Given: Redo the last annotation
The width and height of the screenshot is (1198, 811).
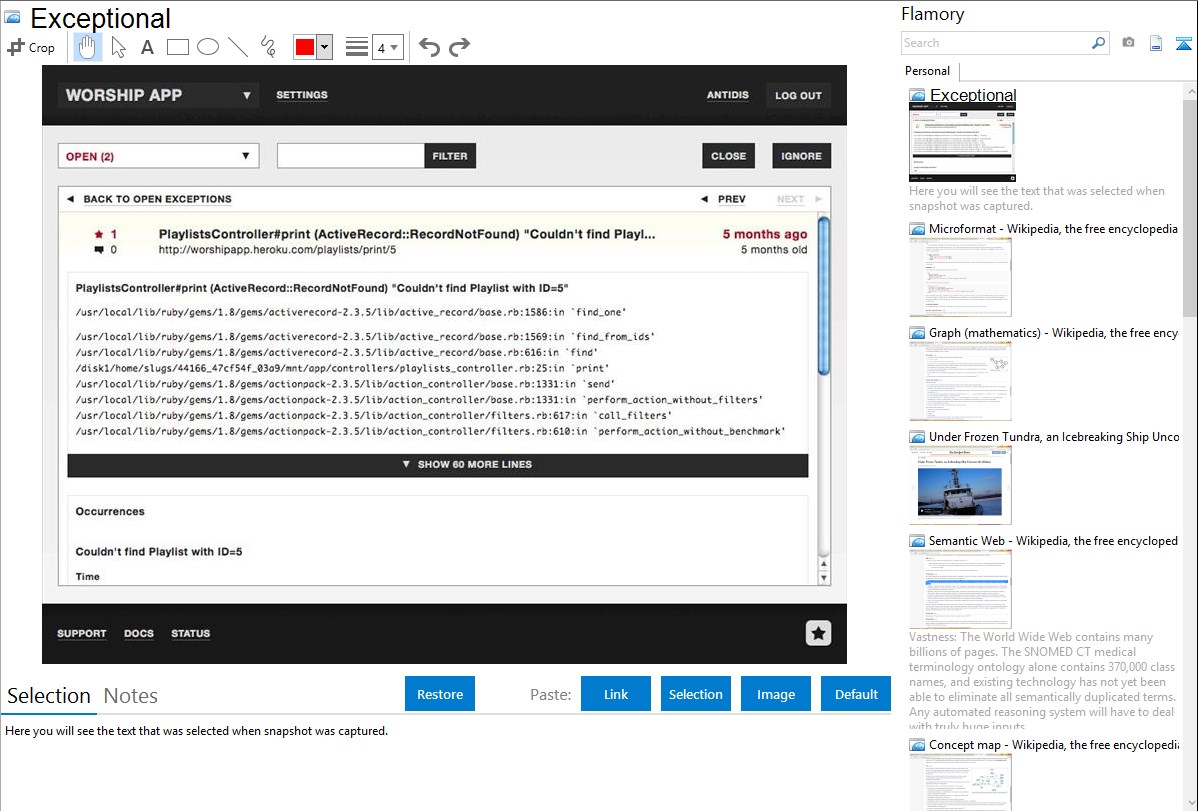Looking at the screenshot, I should pos(459,47).
